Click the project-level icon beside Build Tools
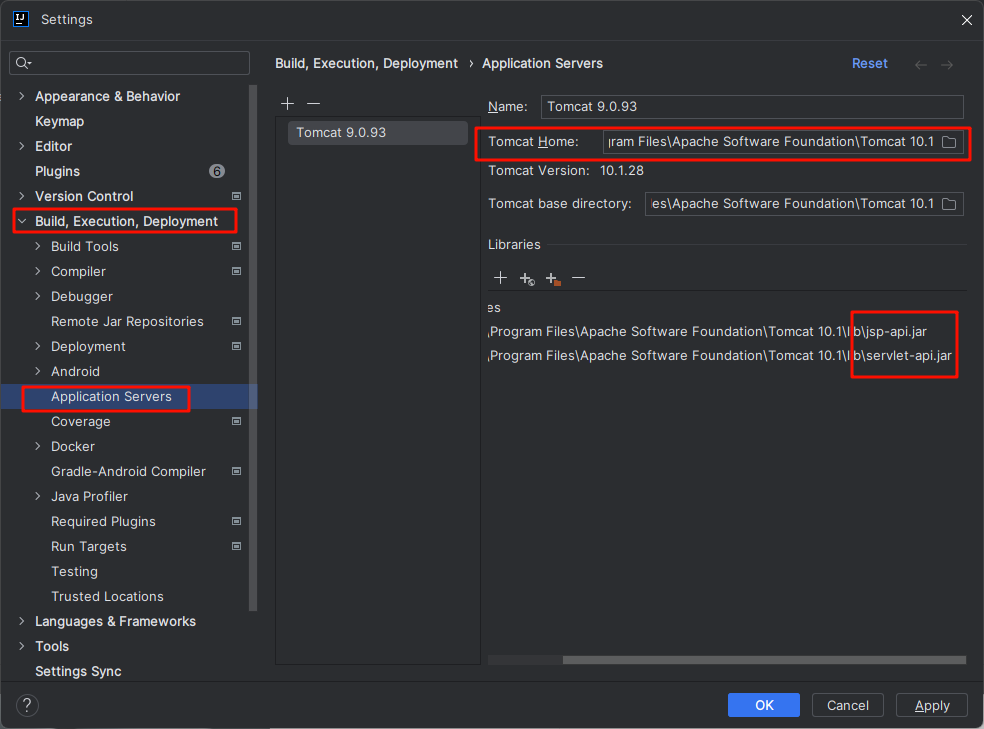This screenshot has height=729, width=984. [237, 247]
